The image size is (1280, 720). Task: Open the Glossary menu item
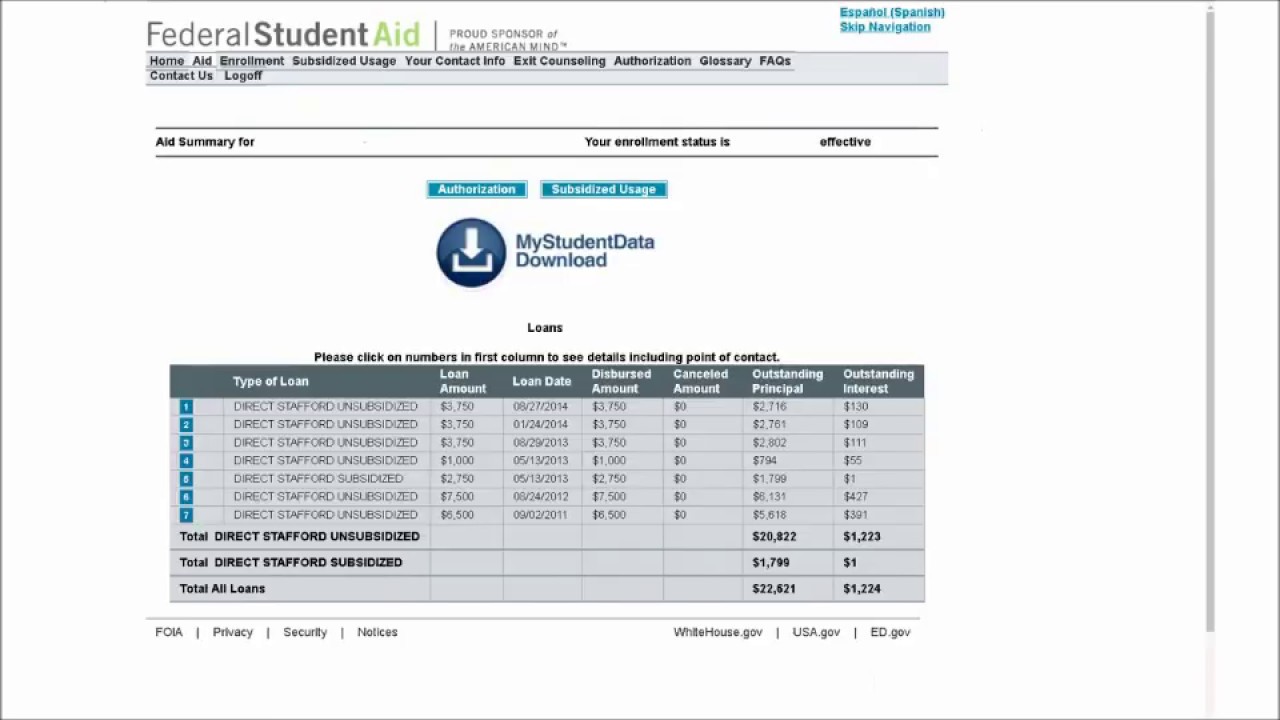pyautogui.click(x=725, y=61)
